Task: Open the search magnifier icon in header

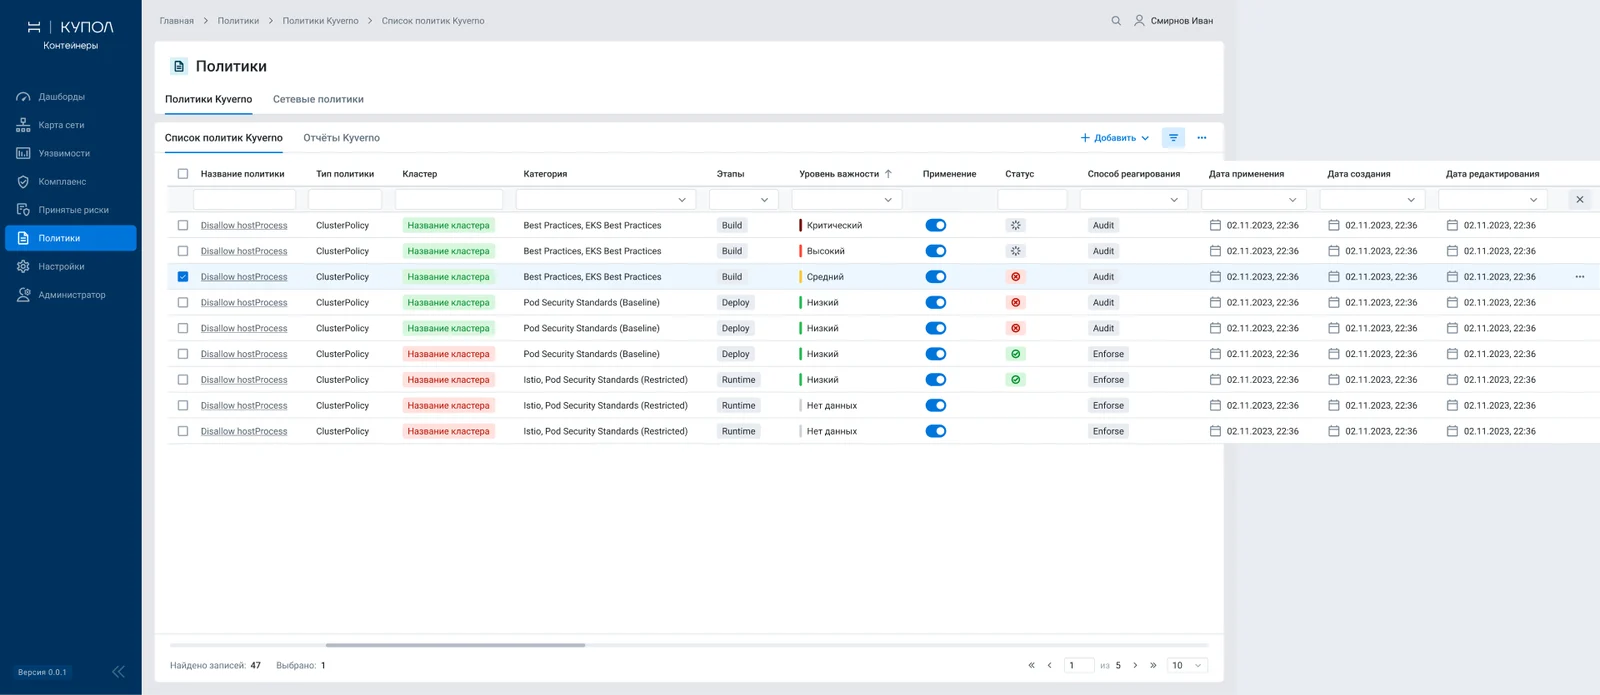Action: (1116, 20)
